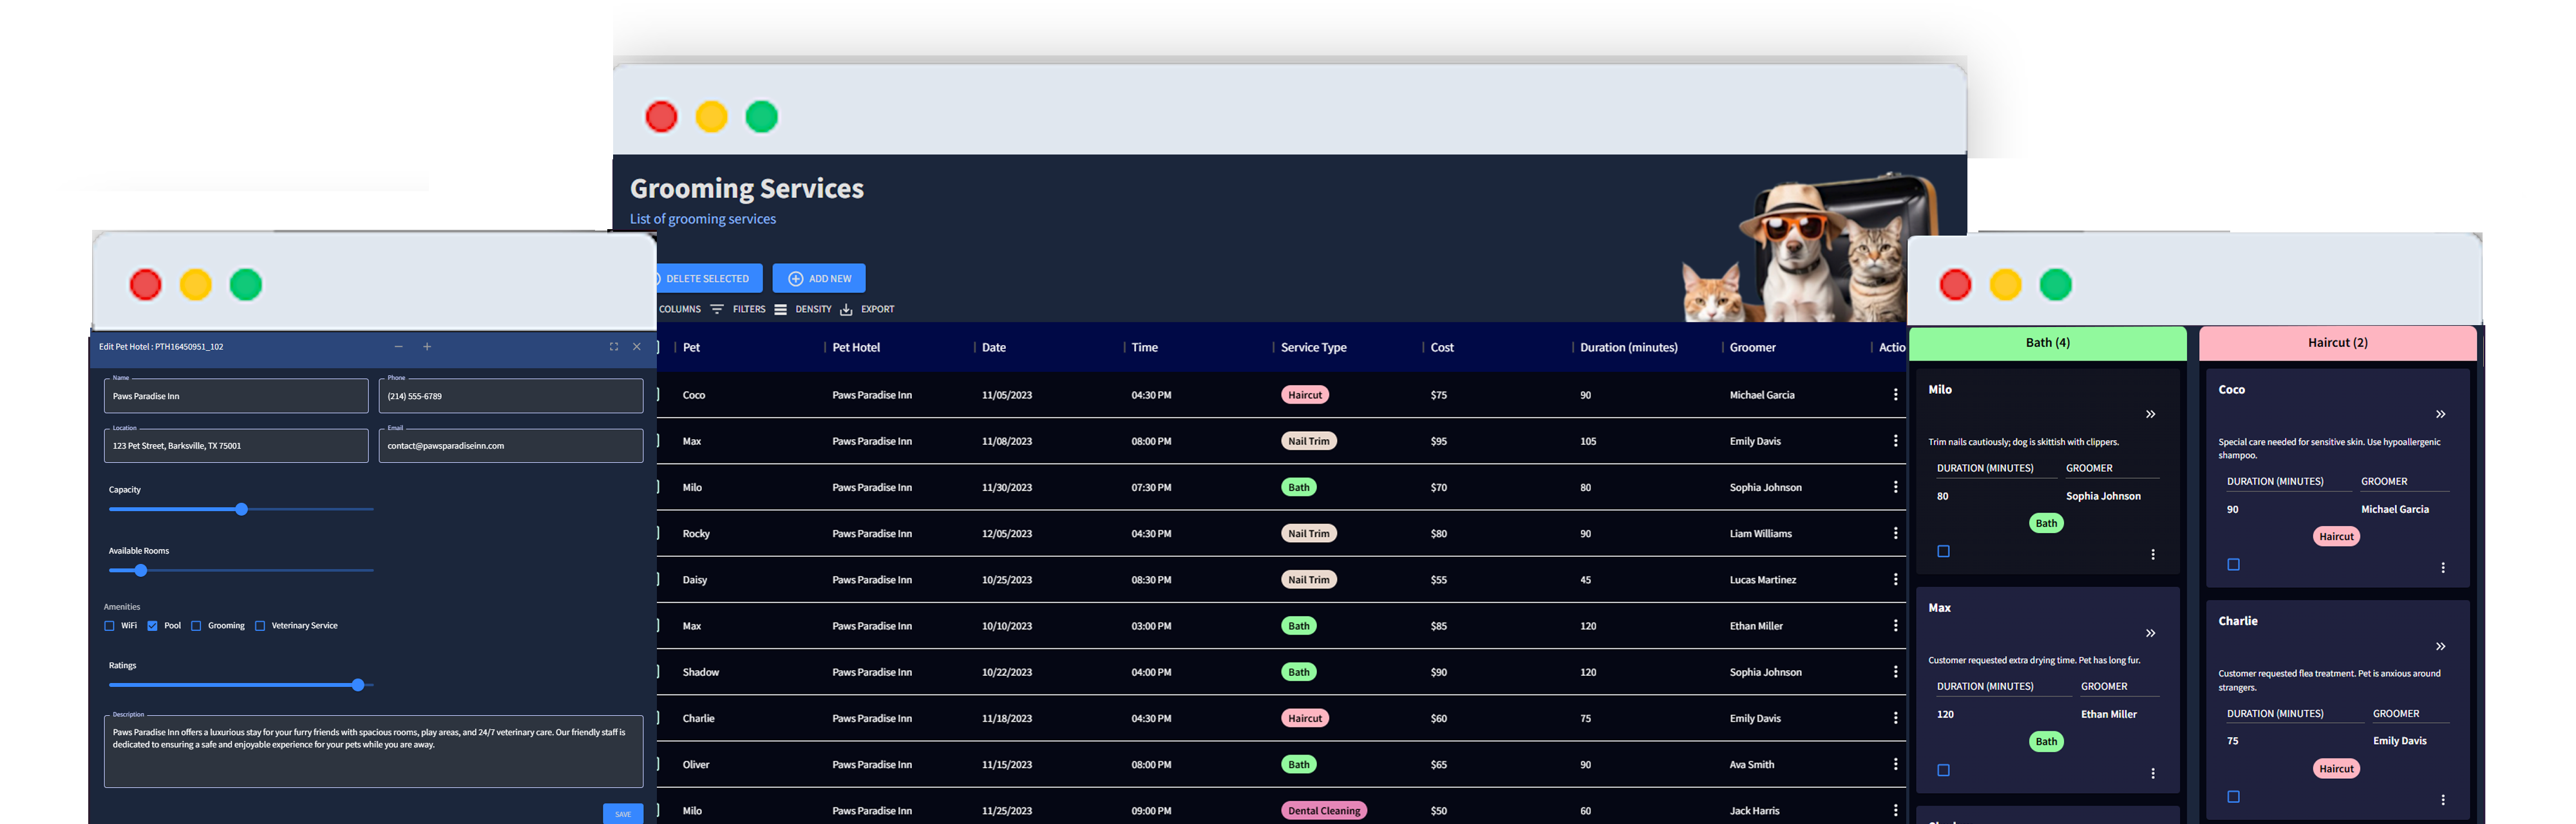Click the minus zoom icon in the dialog header

click(398, 346)
